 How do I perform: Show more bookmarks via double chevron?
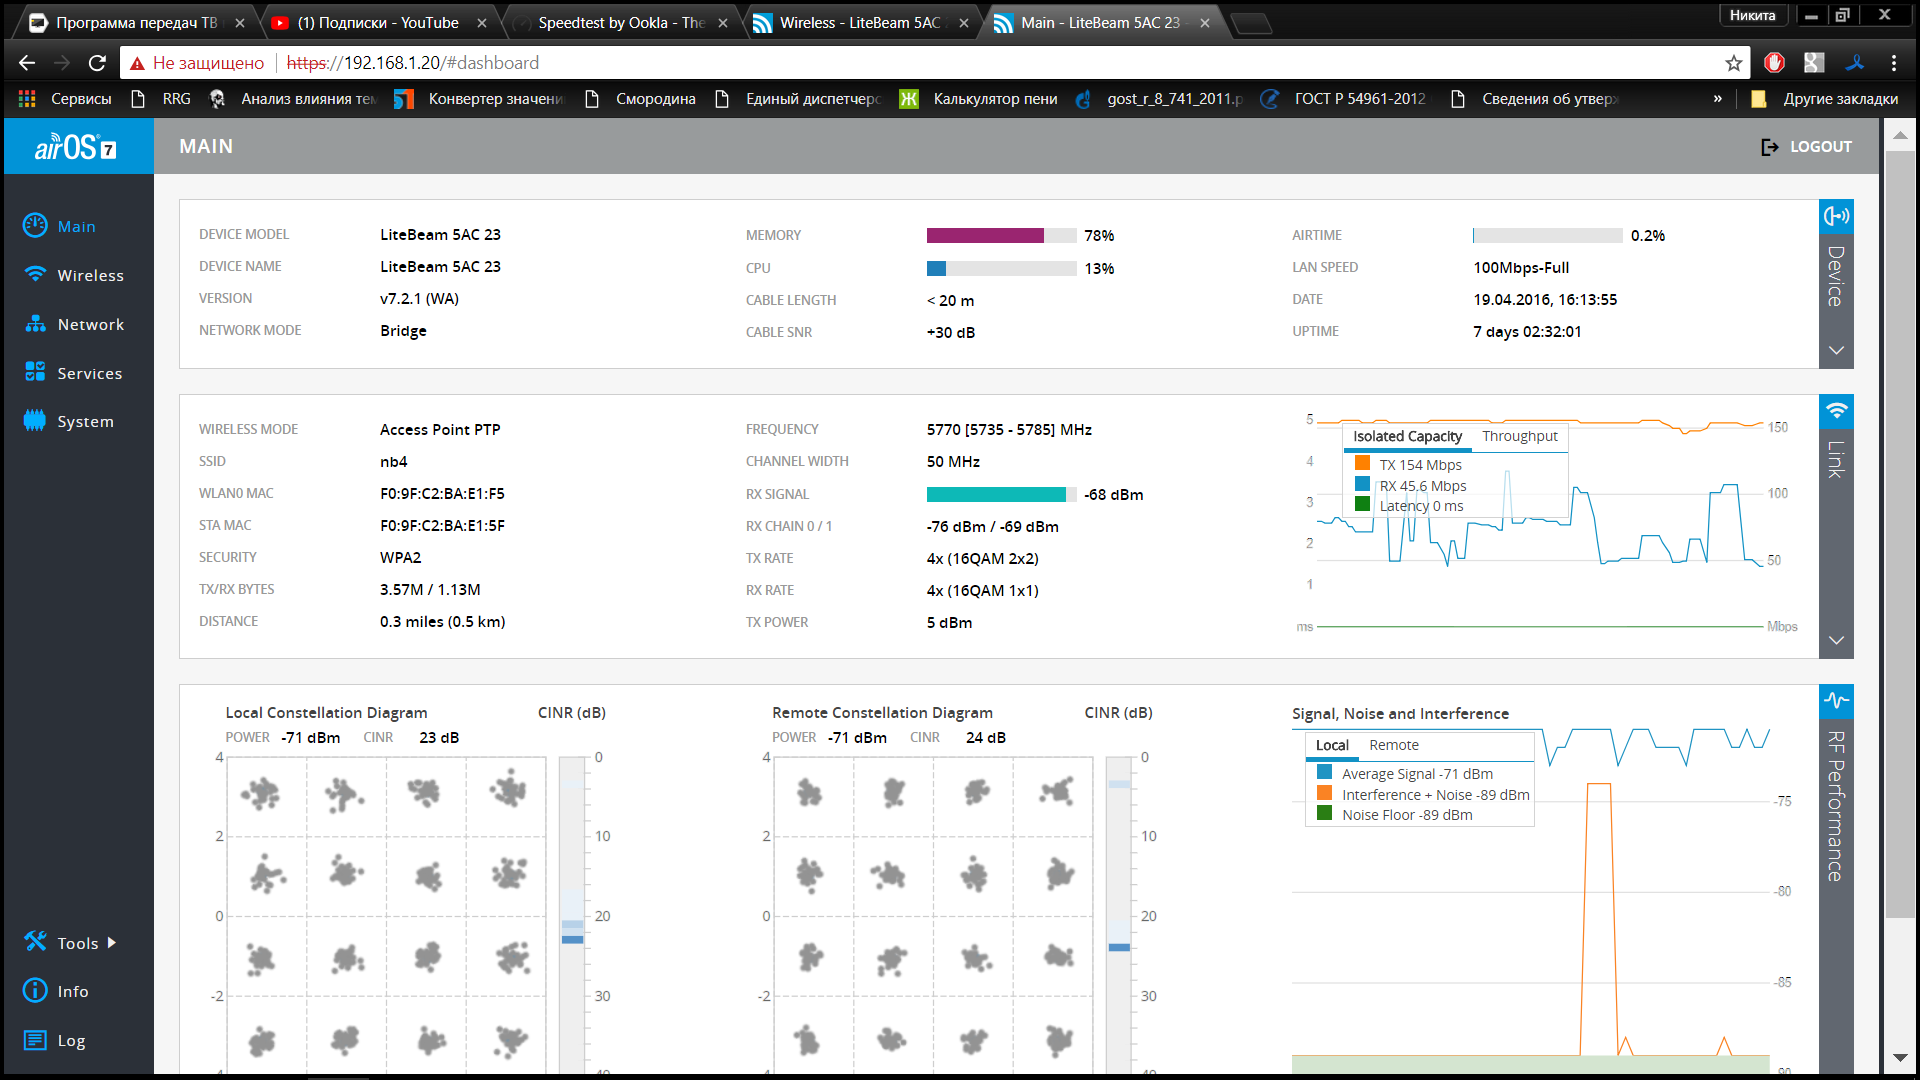coord(1718,98)
